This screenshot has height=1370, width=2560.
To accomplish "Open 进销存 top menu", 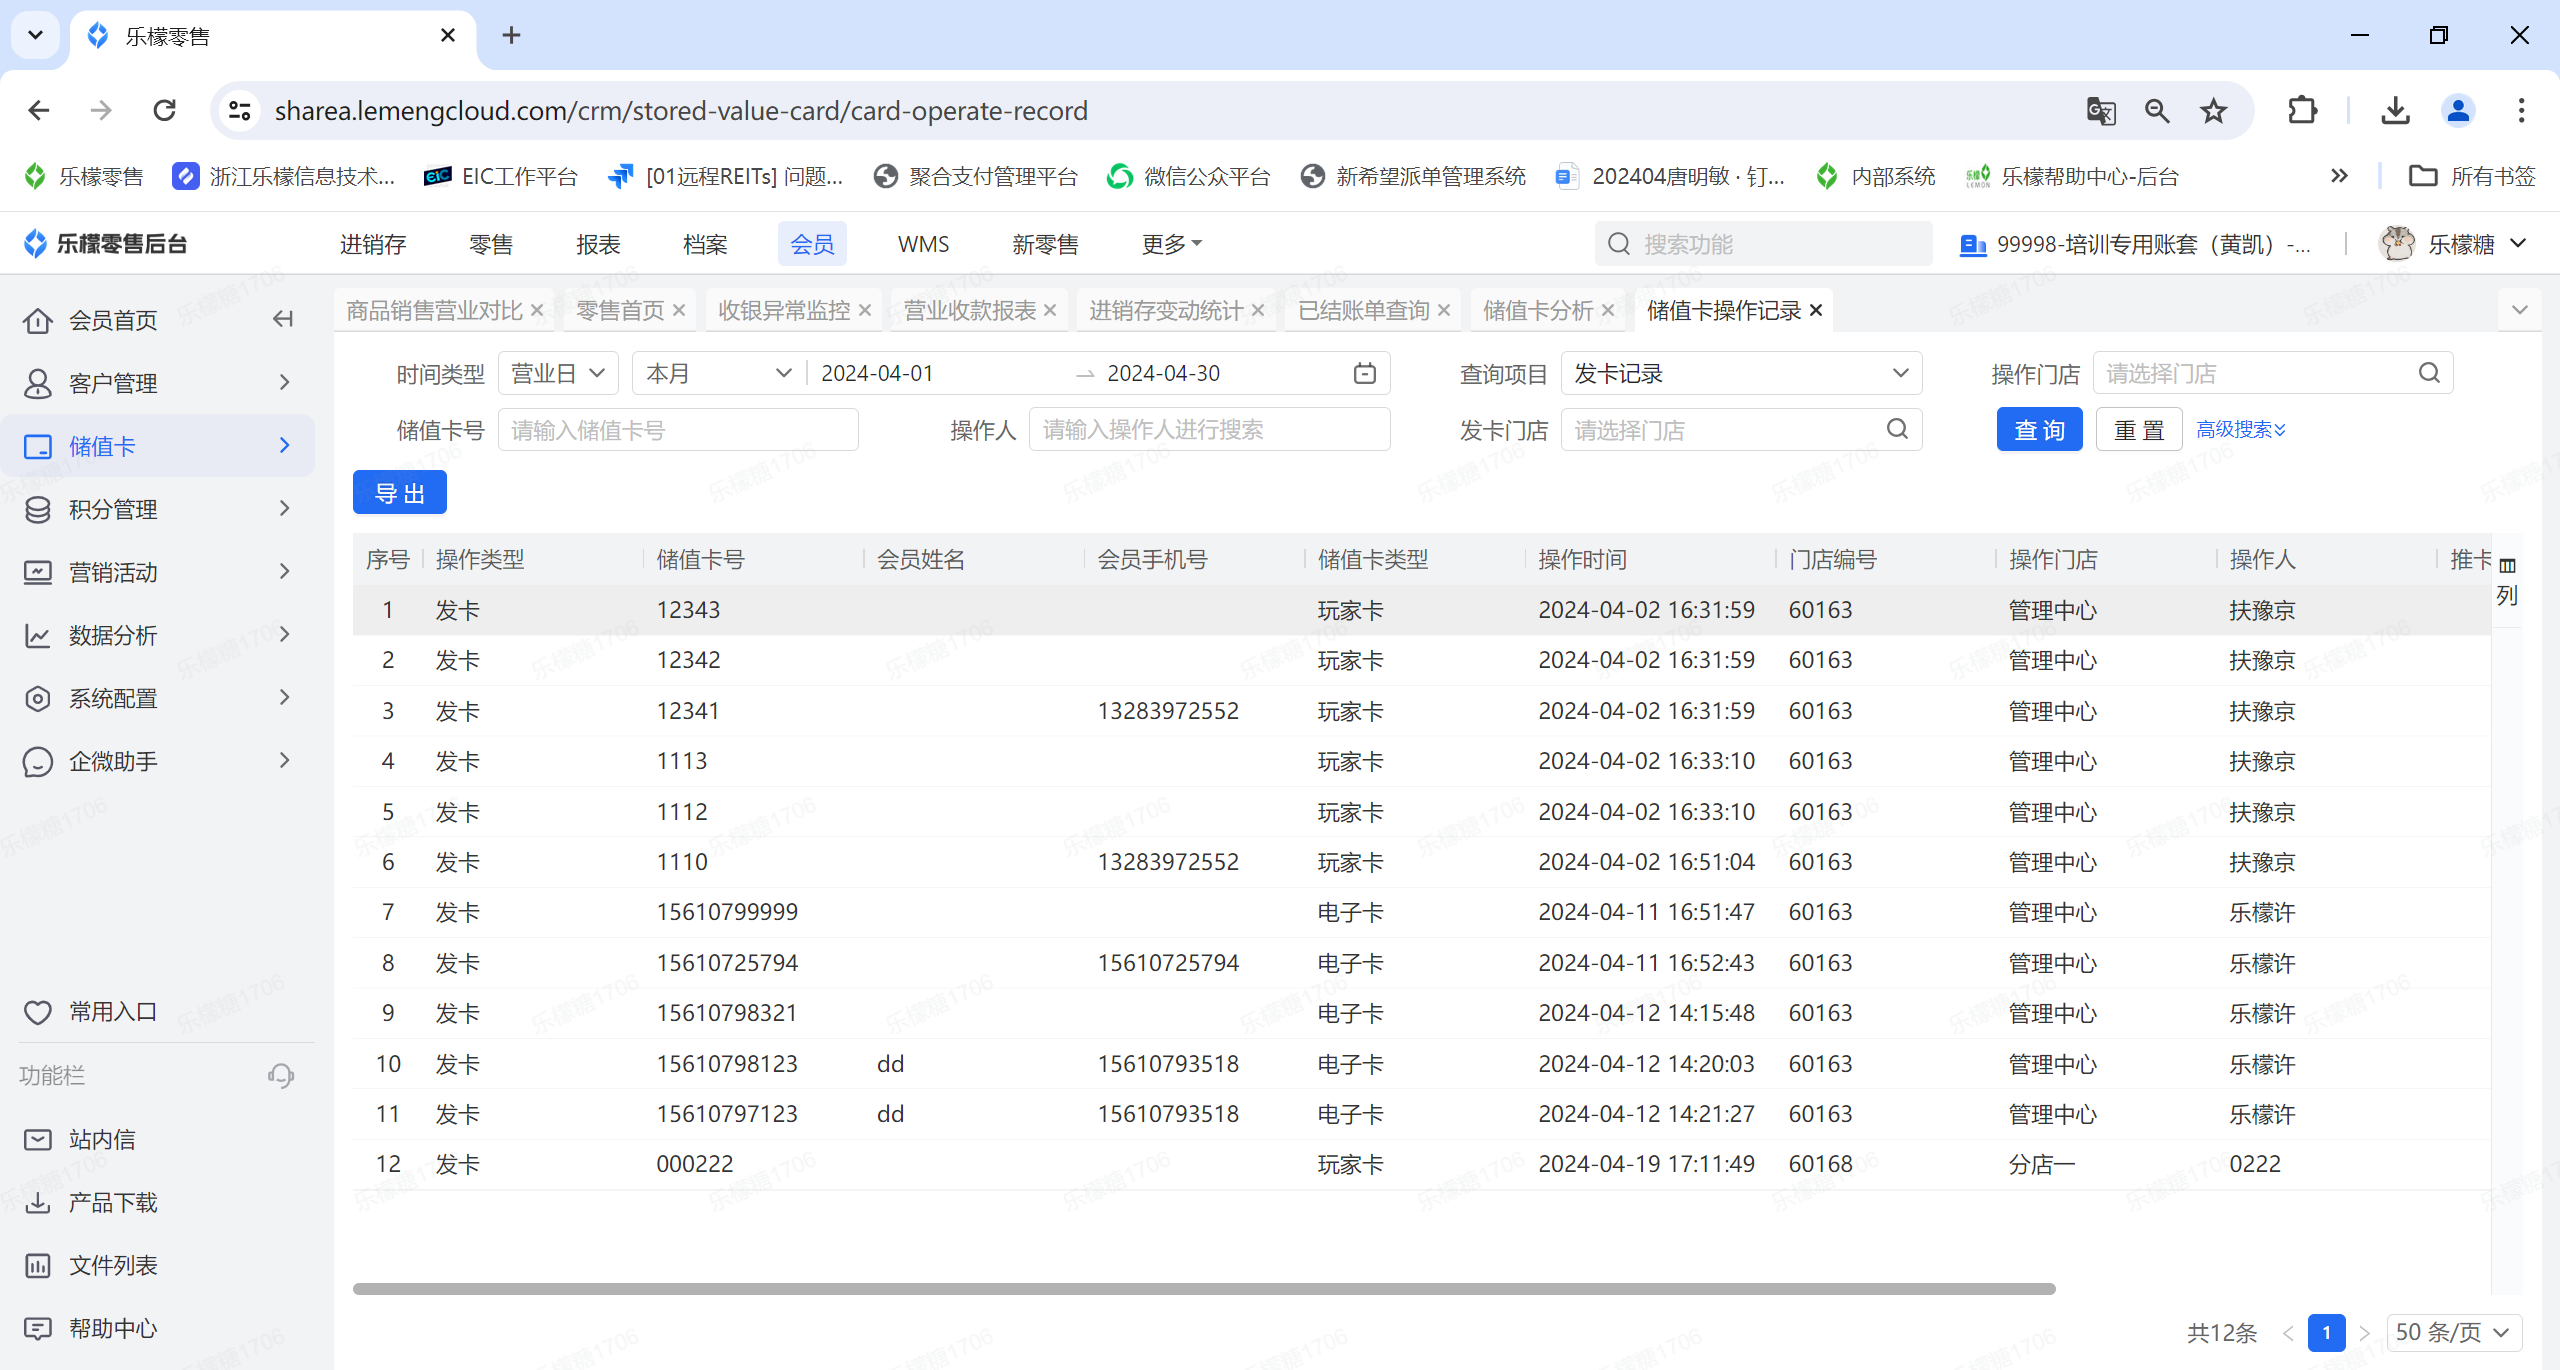I will click(x=373, y=244).
